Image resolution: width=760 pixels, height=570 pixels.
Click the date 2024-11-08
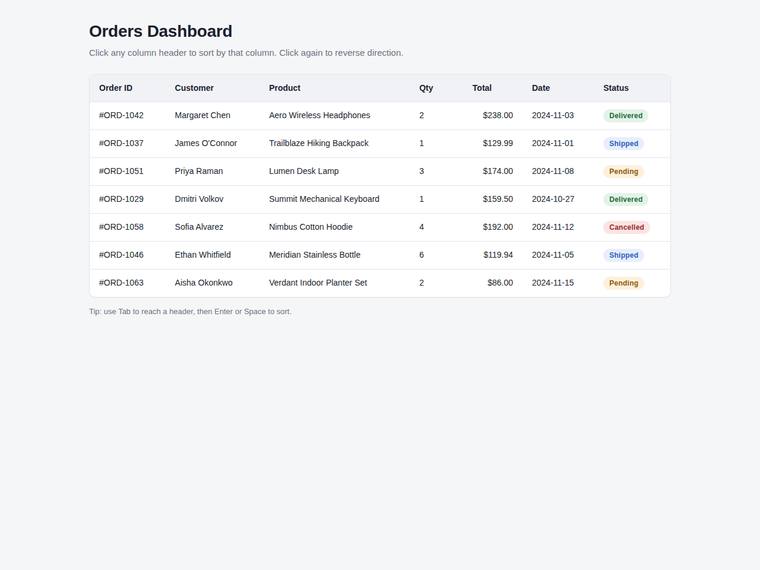pyautogui.click(x=553, y=171)
